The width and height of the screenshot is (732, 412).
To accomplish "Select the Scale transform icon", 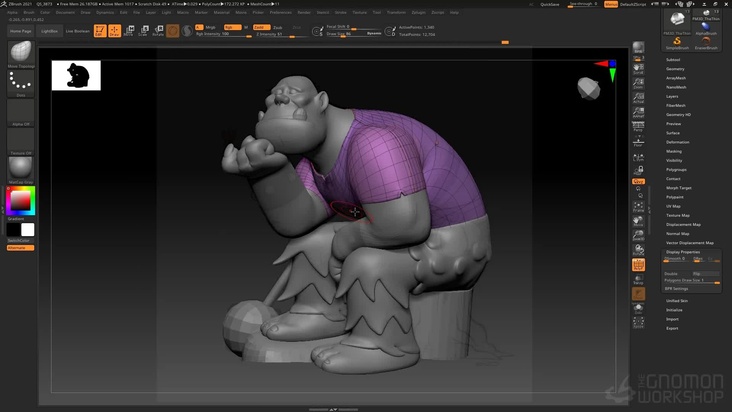I will 144,31.
